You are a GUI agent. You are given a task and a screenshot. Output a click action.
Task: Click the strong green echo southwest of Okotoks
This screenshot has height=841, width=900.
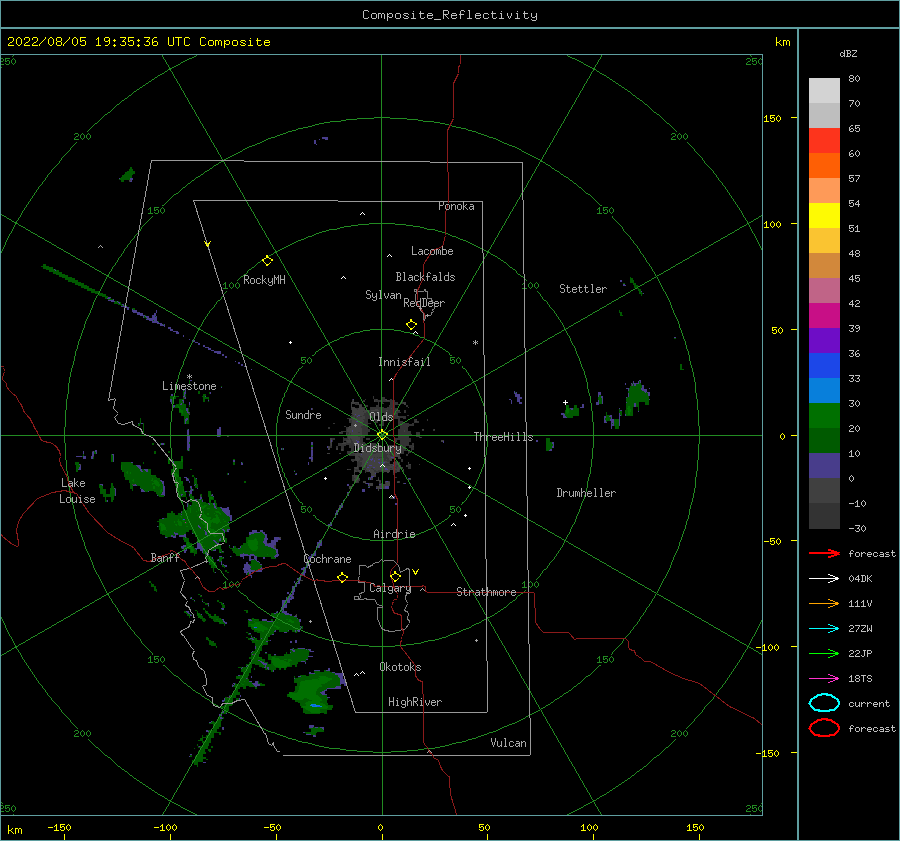[x=315, y=693]
